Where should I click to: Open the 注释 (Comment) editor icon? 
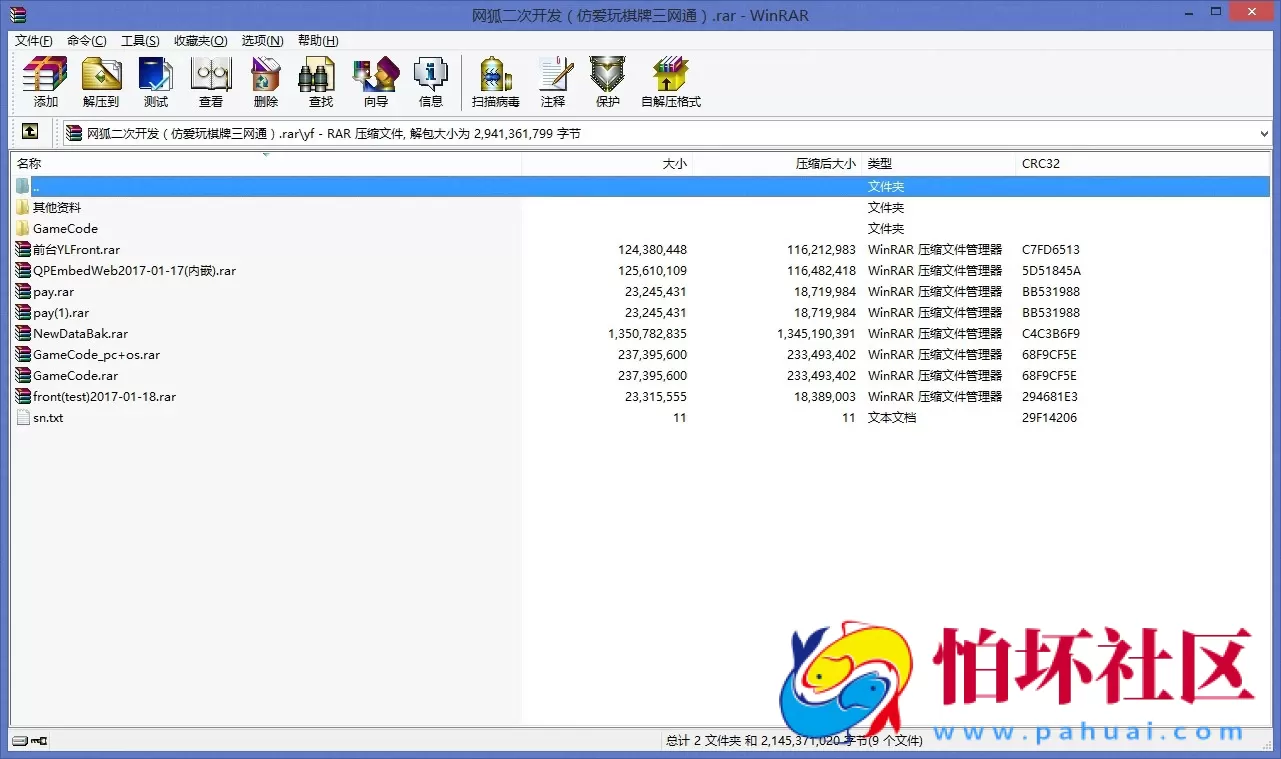[x=555, y=80]
